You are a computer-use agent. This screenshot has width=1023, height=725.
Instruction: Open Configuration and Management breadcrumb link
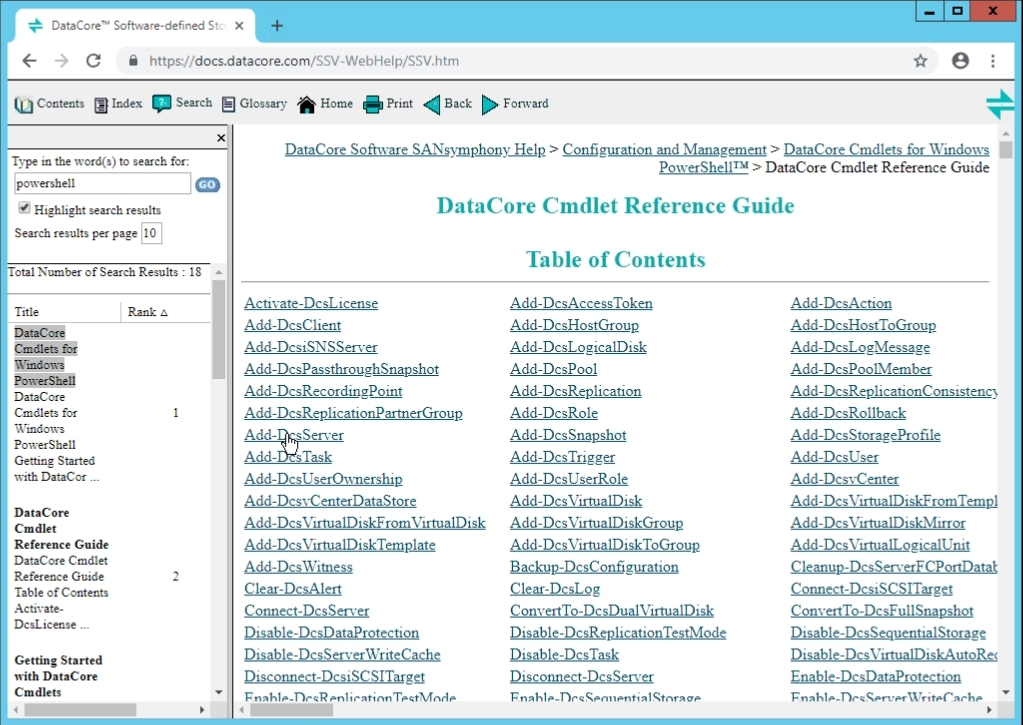(664, 149)
